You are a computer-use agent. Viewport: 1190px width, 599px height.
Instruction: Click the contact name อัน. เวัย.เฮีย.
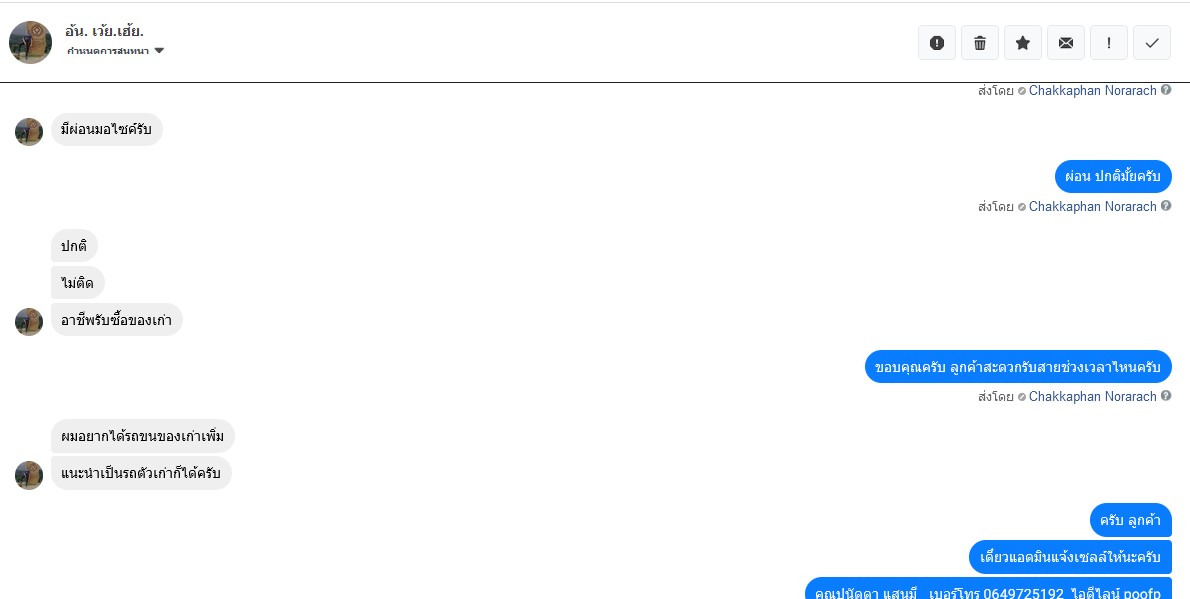105,31
